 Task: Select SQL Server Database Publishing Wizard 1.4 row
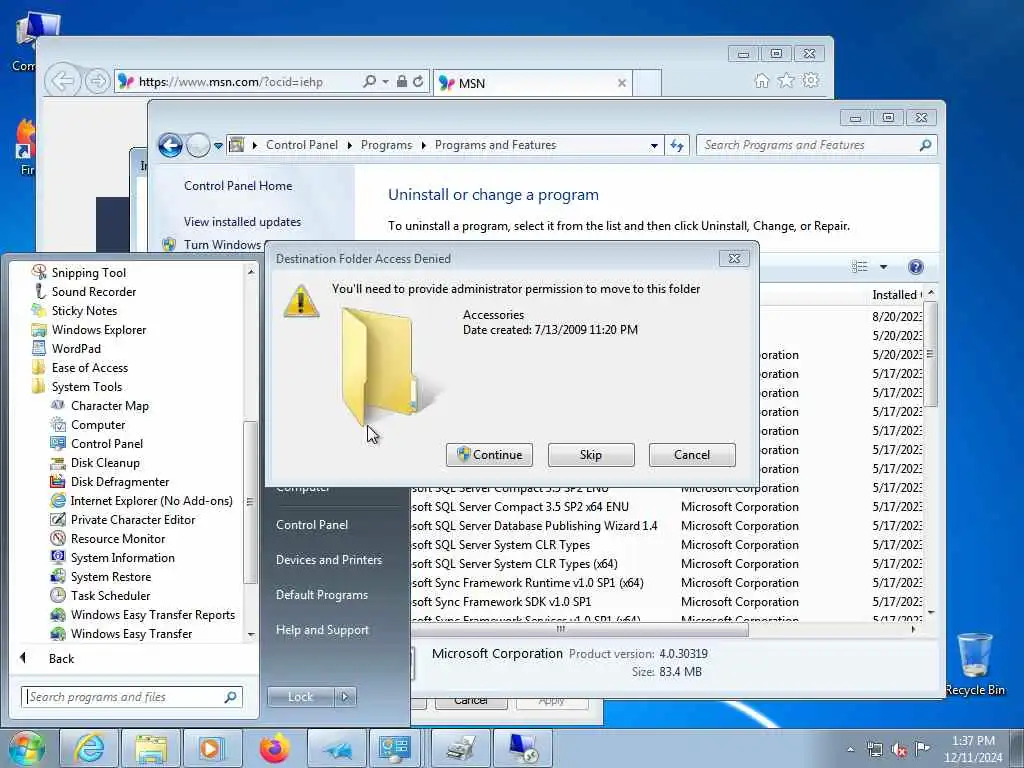666,526
